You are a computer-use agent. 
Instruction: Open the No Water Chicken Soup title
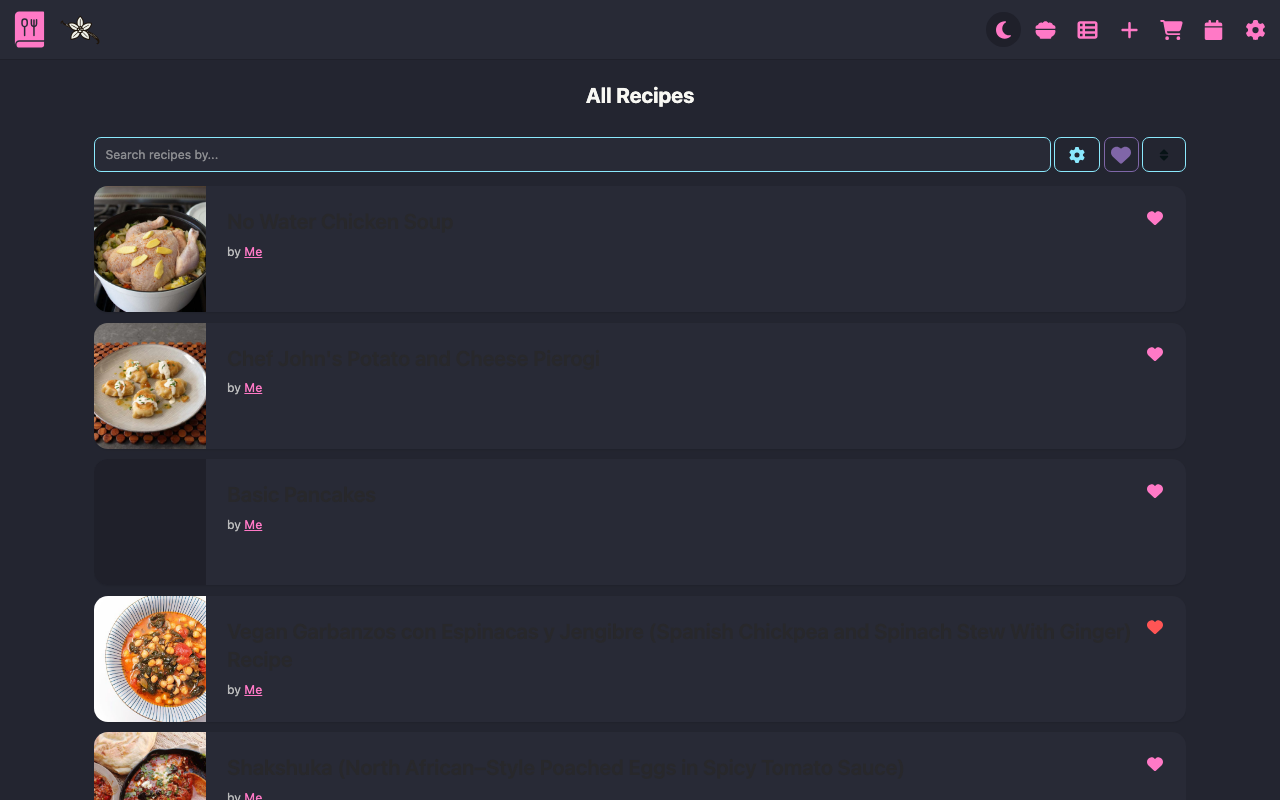(x=340, y=222)
